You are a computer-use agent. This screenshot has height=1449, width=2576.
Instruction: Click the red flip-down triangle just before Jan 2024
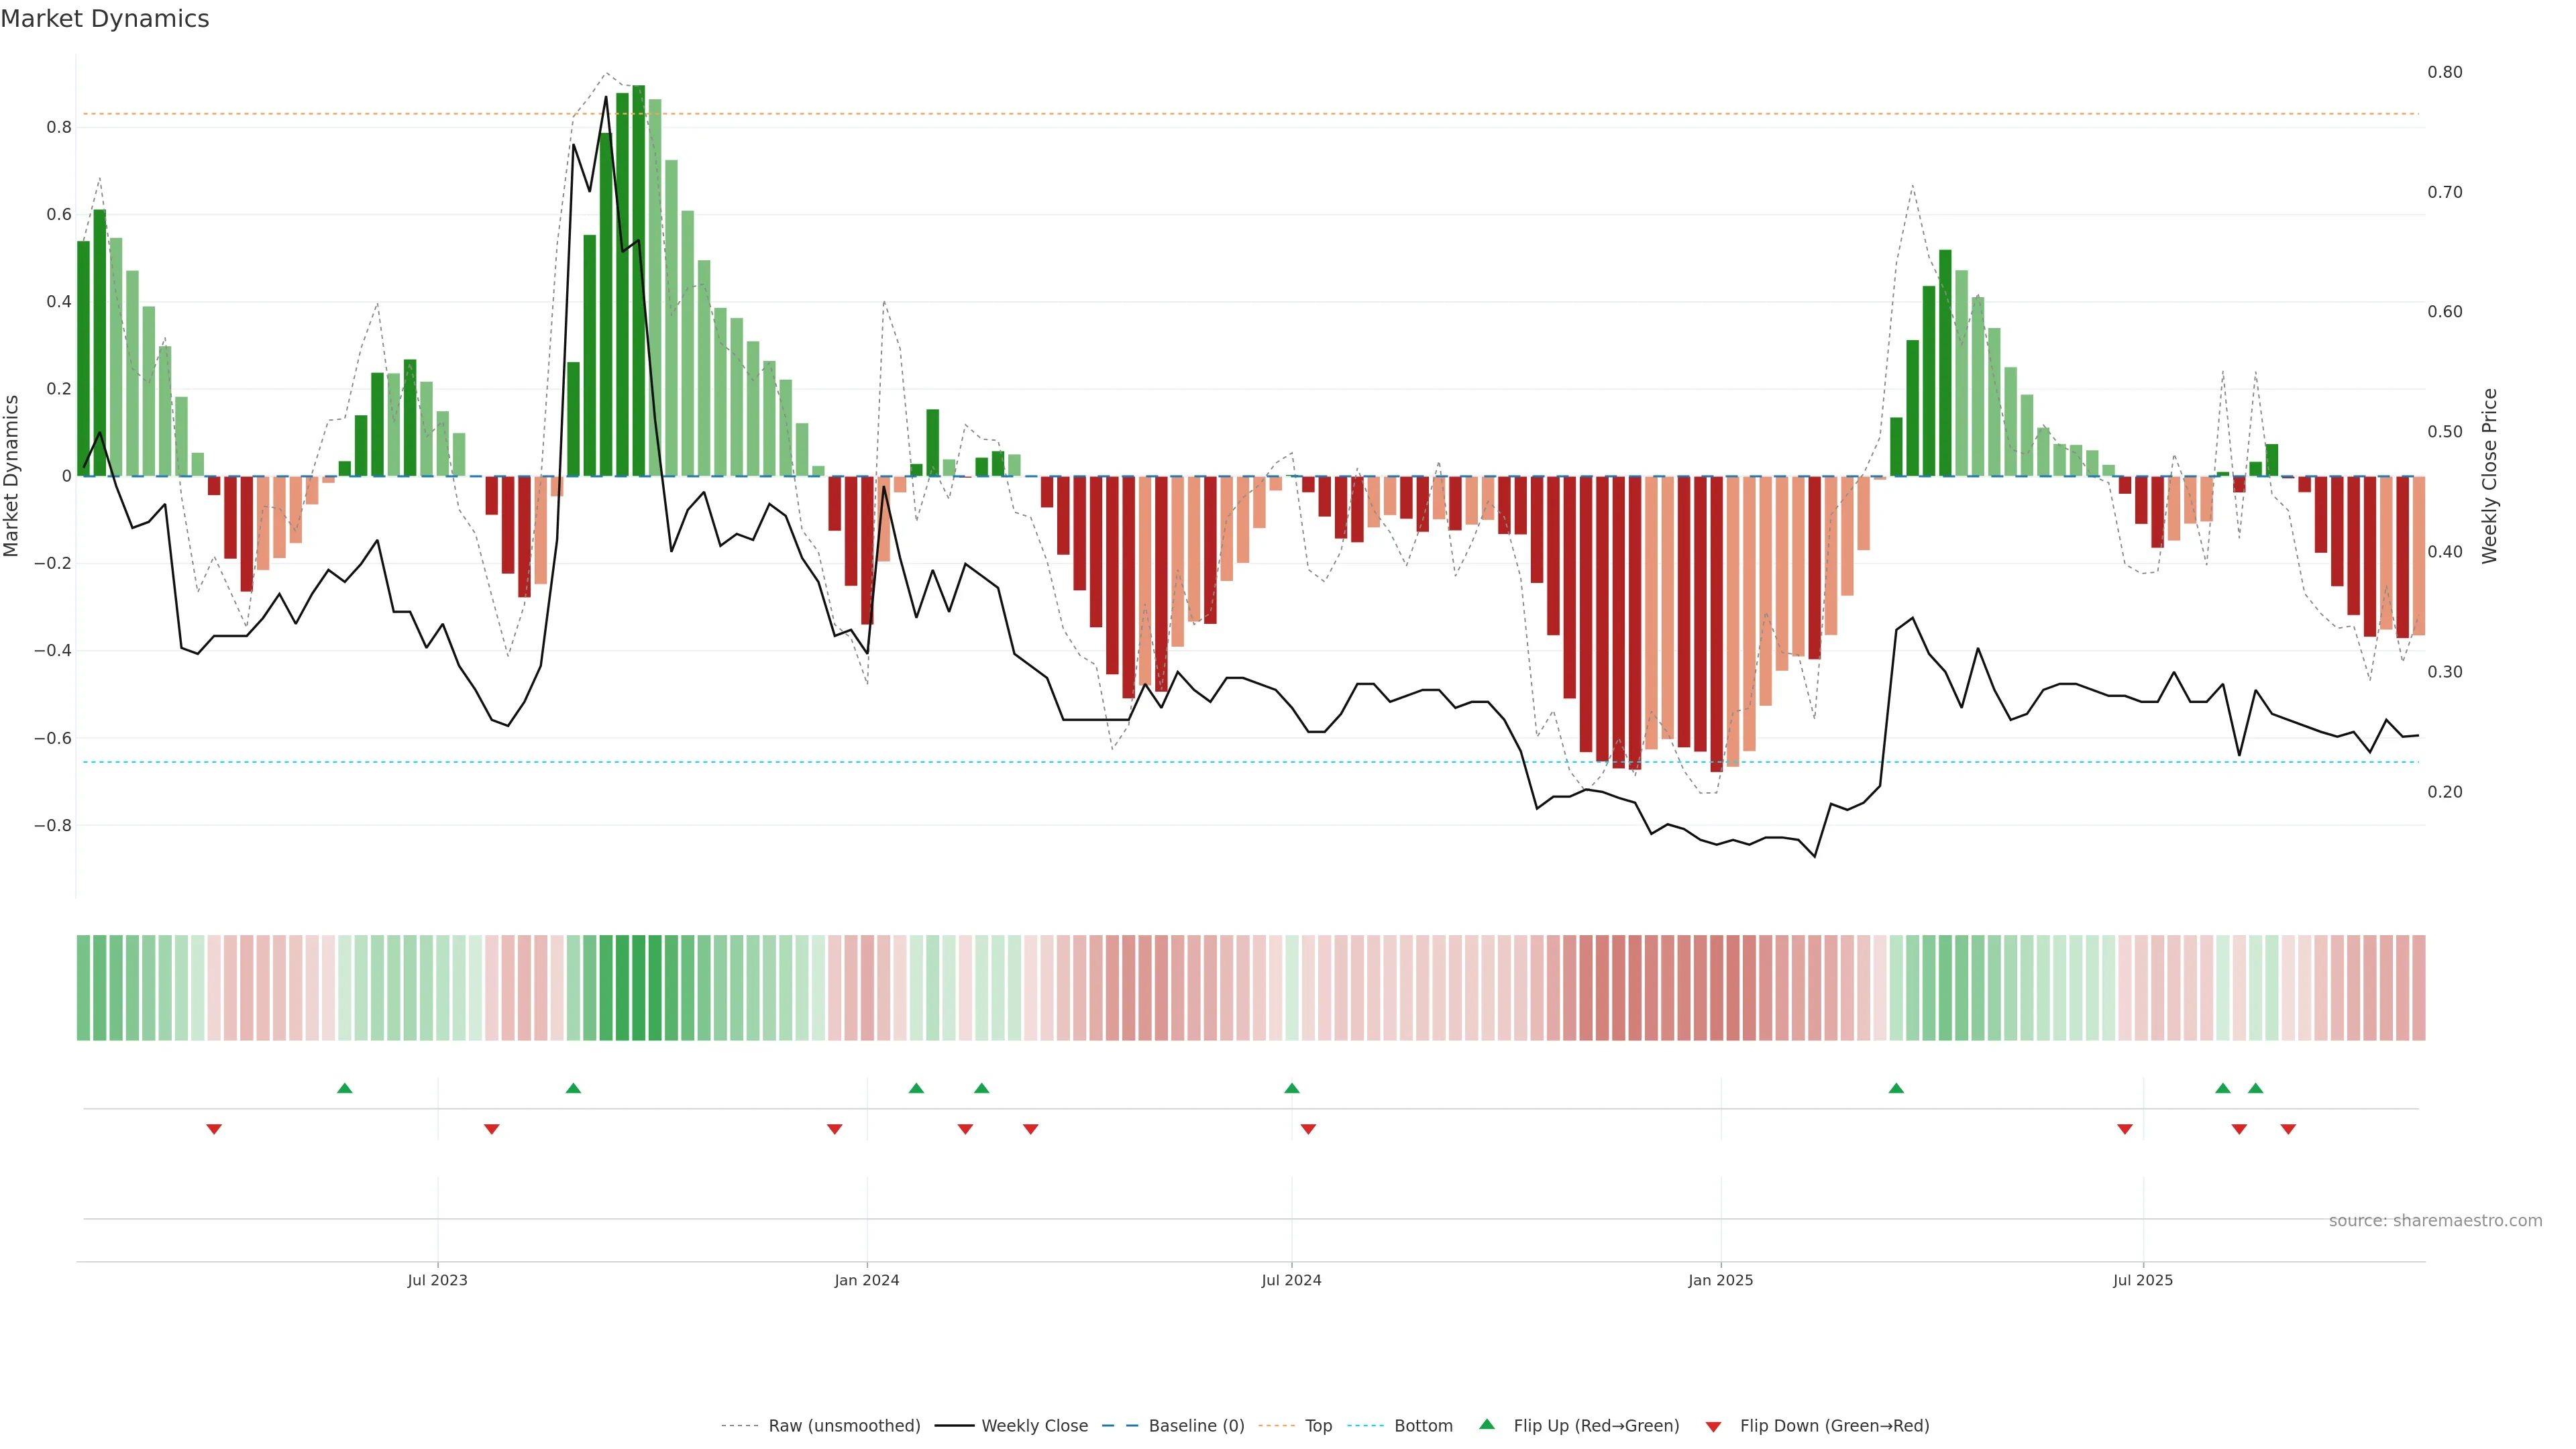click(835, 1129)
